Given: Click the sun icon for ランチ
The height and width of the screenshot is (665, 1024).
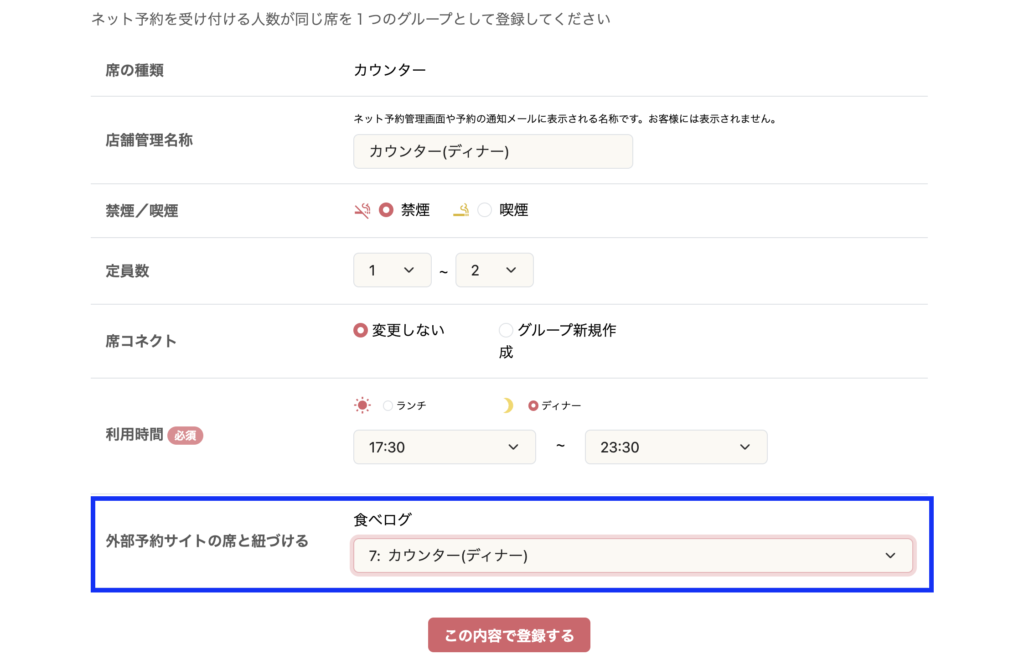Looking at the screenshot, I should tap(362, 405).
